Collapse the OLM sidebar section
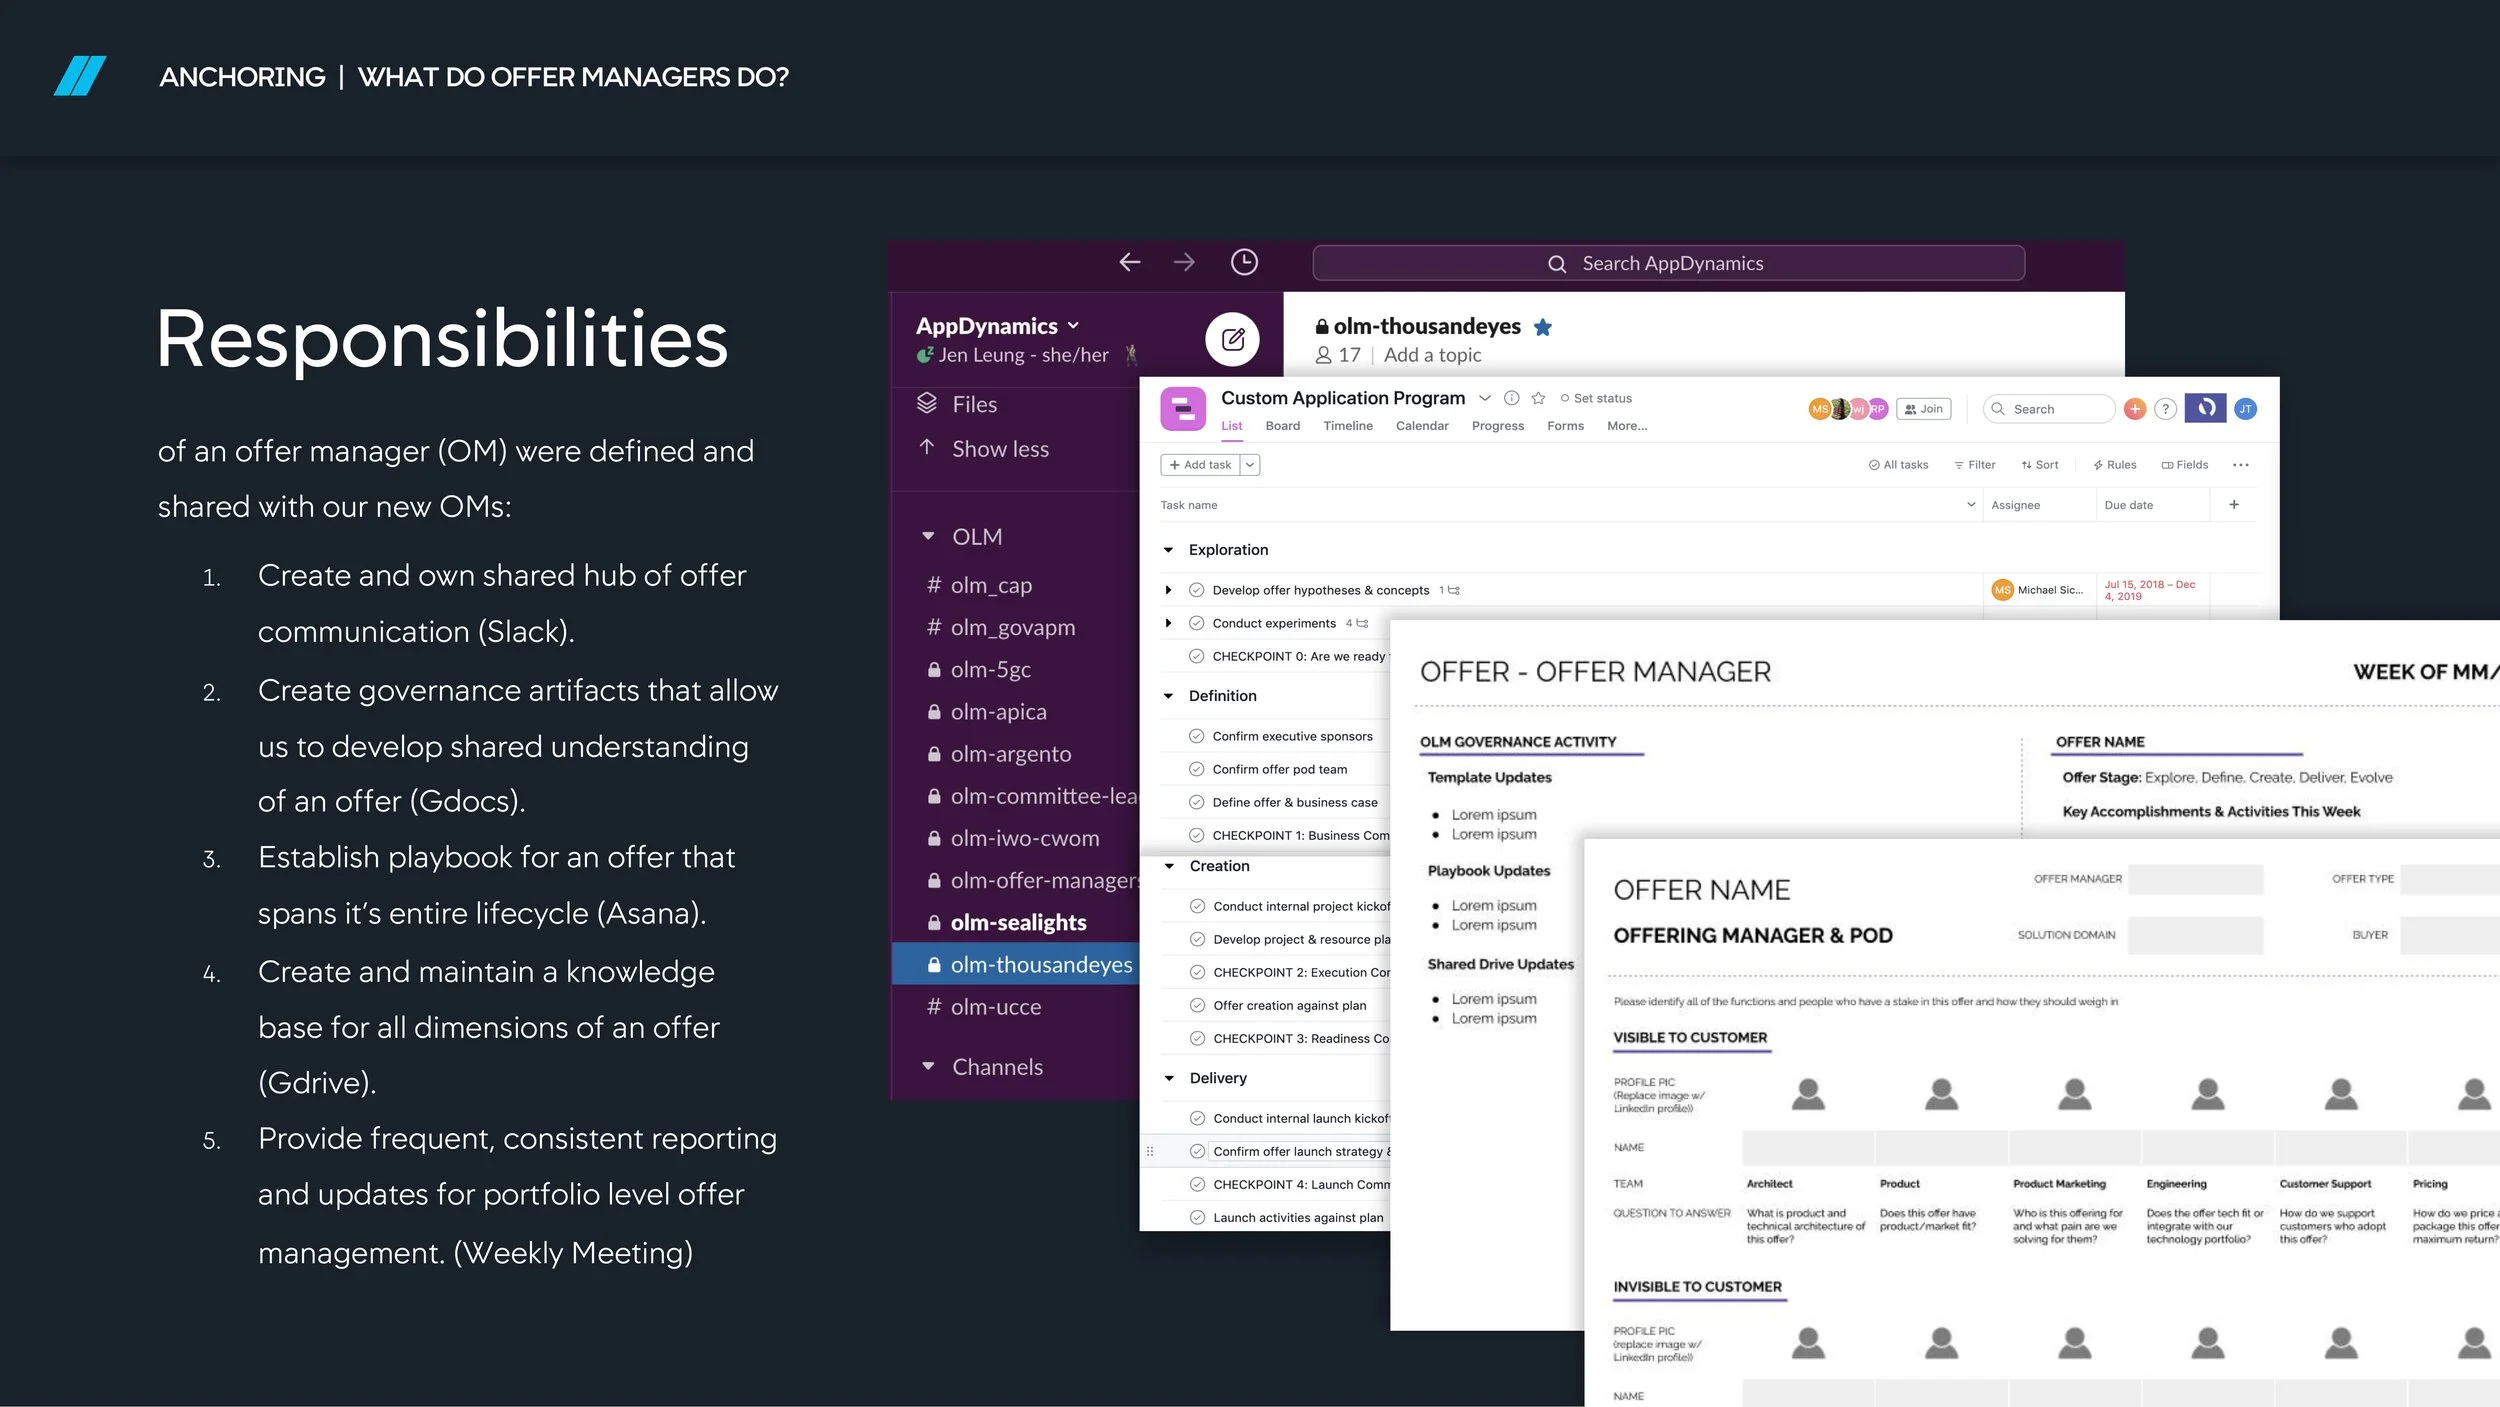This screenshot has width=2500, height=1407. [928, 537]
